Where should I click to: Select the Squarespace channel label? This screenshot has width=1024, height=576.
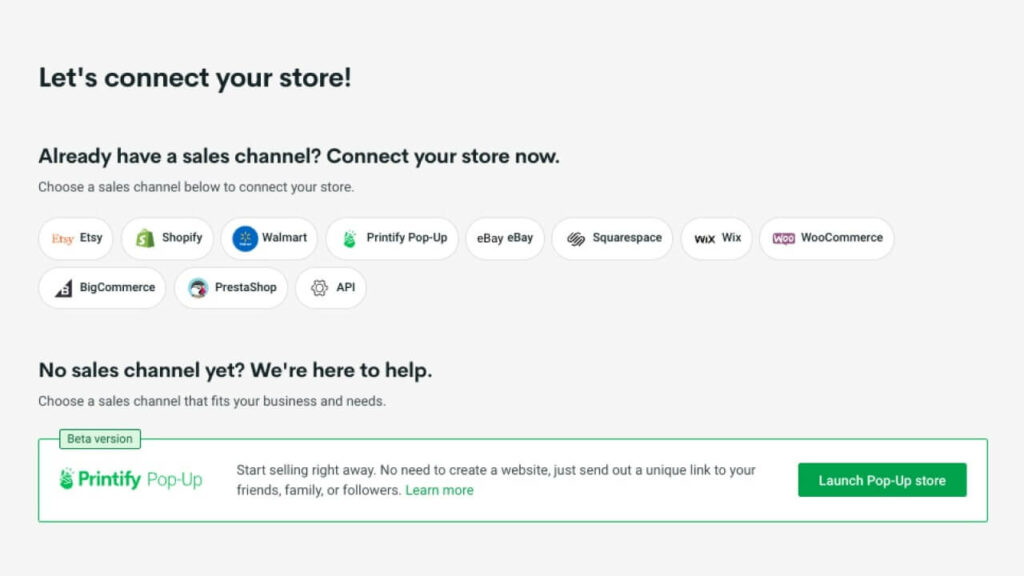point(627,238)
